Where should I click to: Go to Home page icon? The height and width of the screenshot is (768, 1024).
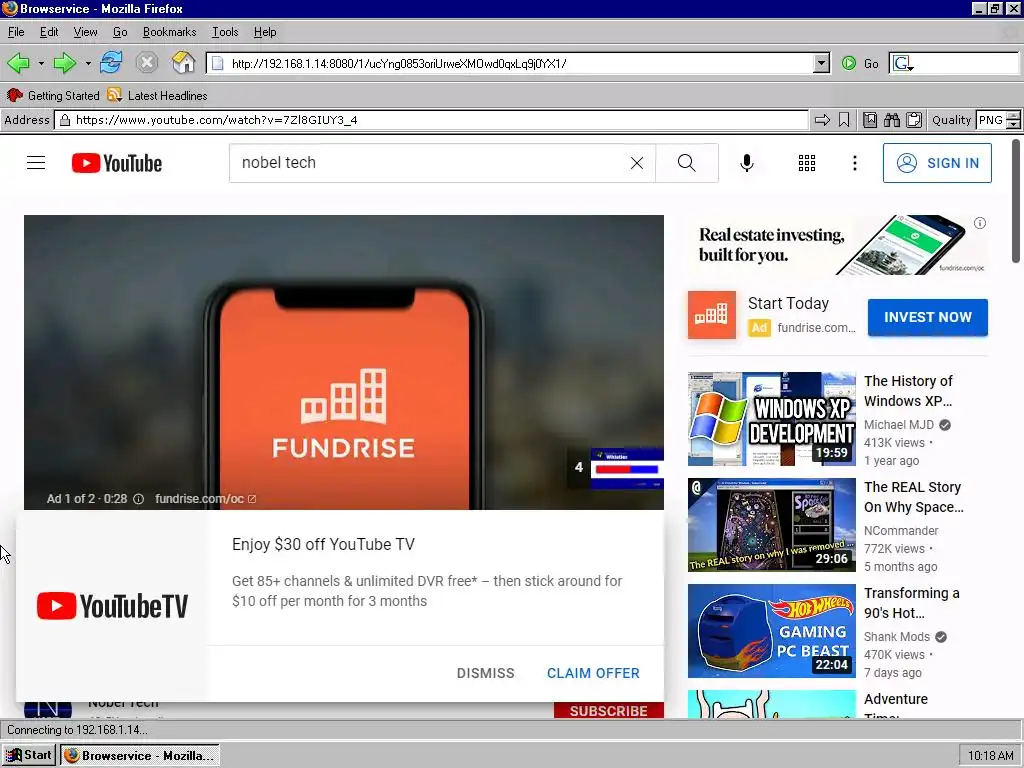tap(184, 63)
